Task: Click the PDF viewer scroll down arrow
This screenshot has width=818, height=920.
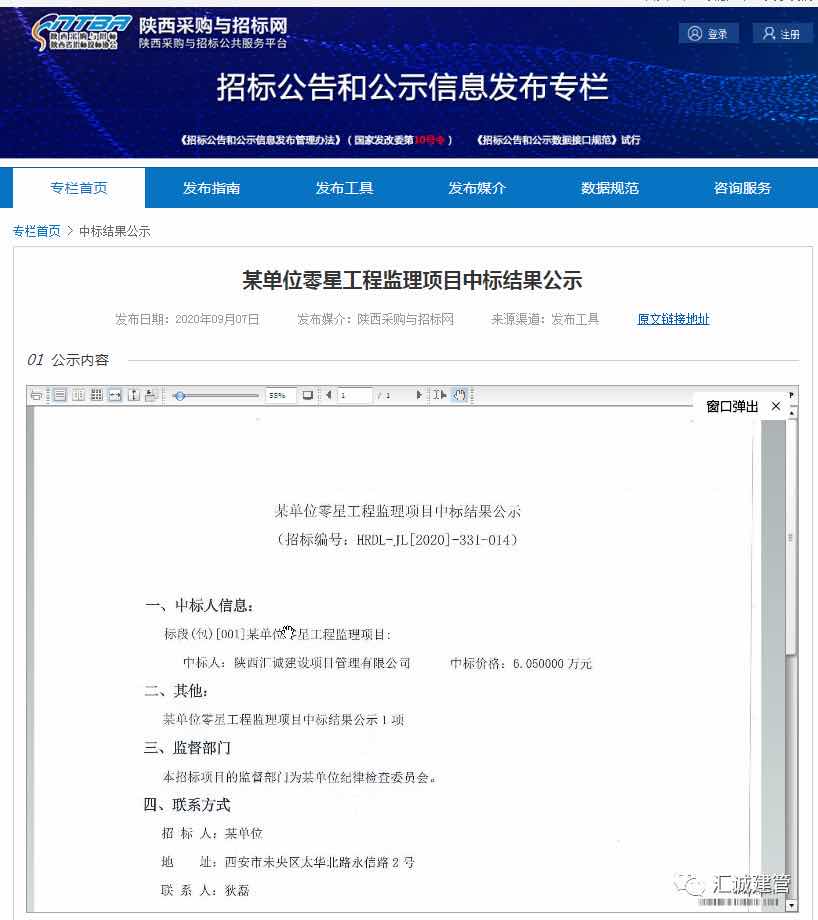Action: [792, 905]
